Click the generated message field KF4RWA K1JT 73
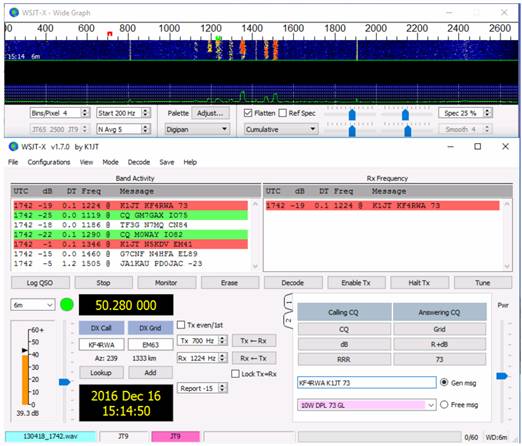This screenshot has width=522, height=446. click(367, 383)
